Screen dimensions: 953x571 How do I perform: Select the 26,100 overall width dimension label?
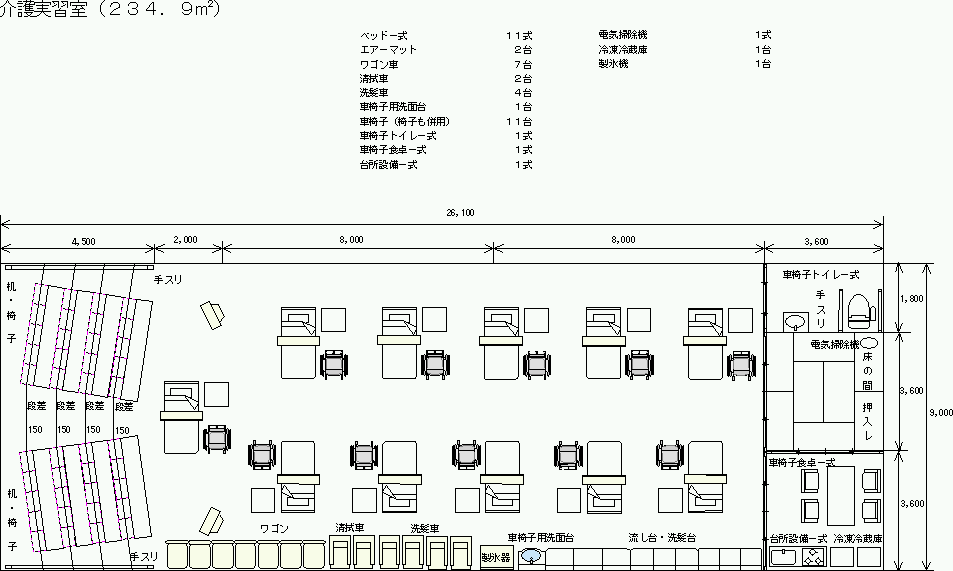pyautogui.click(x=461, y=213)
